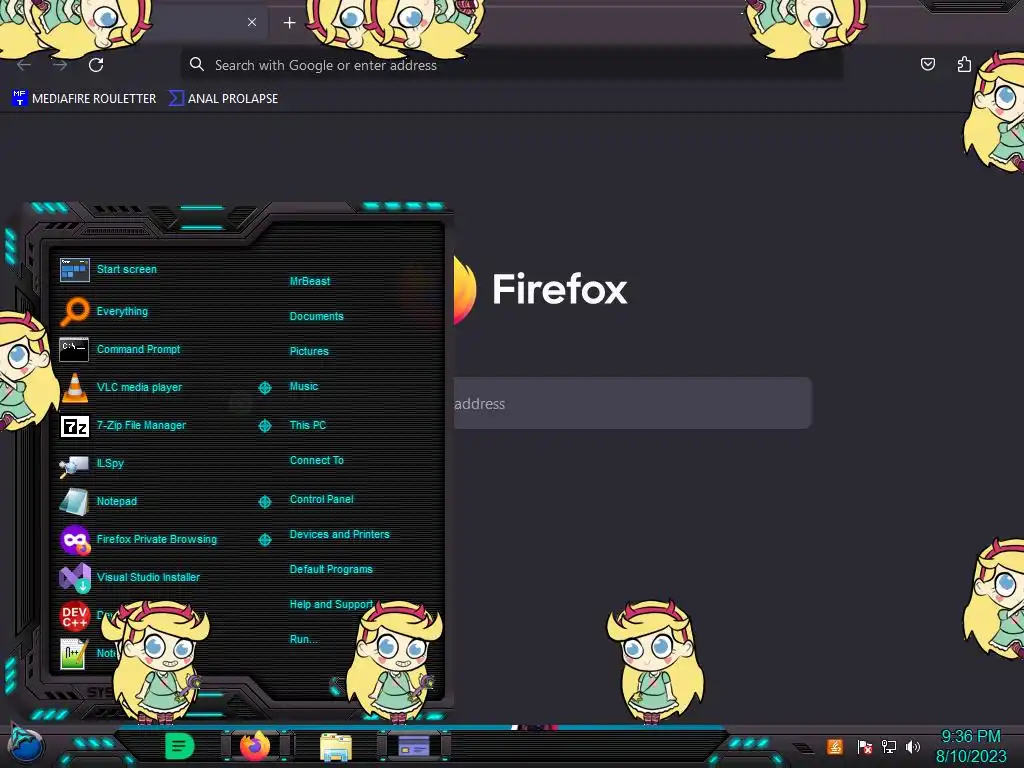1024x768 pixels.
Task: Click the power button in start menu
Action: [x=336, y=686]
